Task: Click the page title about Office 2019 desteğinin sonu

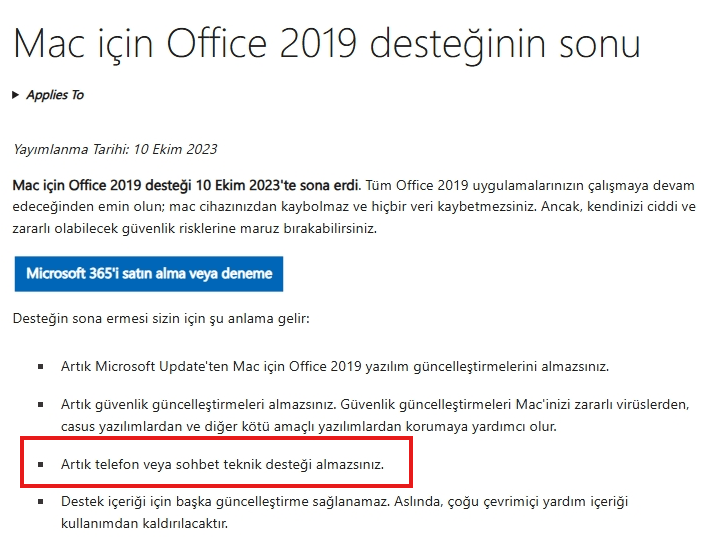Action: click(327, 45)
